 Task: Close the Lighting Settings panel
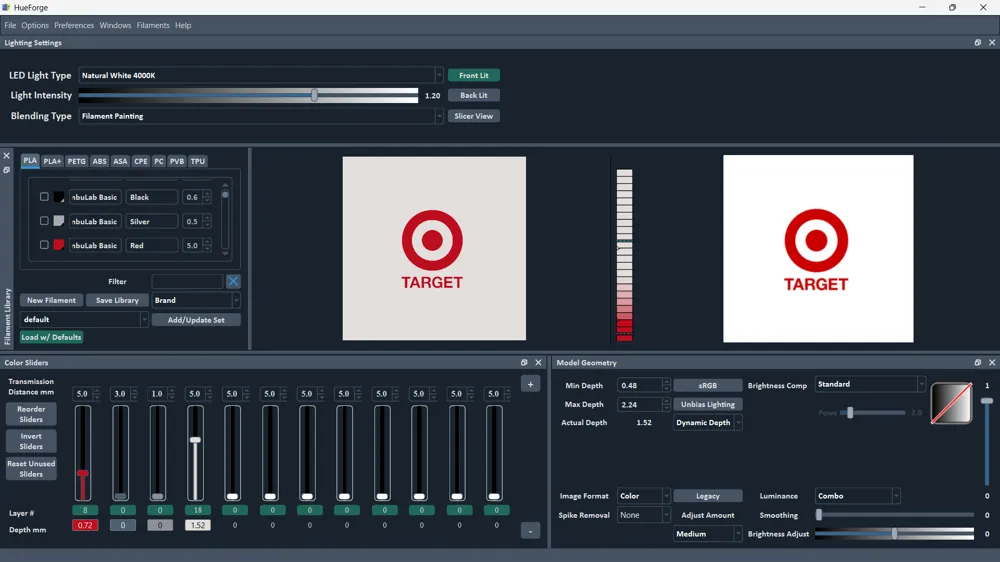pyautogui.click(x=992, y=43)
